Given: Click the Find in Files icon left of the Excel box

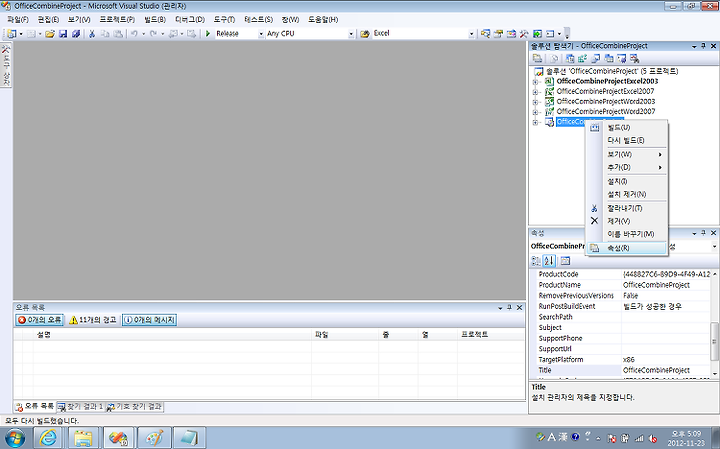Looking at the screenshot, I should click(x=365, y=34).
